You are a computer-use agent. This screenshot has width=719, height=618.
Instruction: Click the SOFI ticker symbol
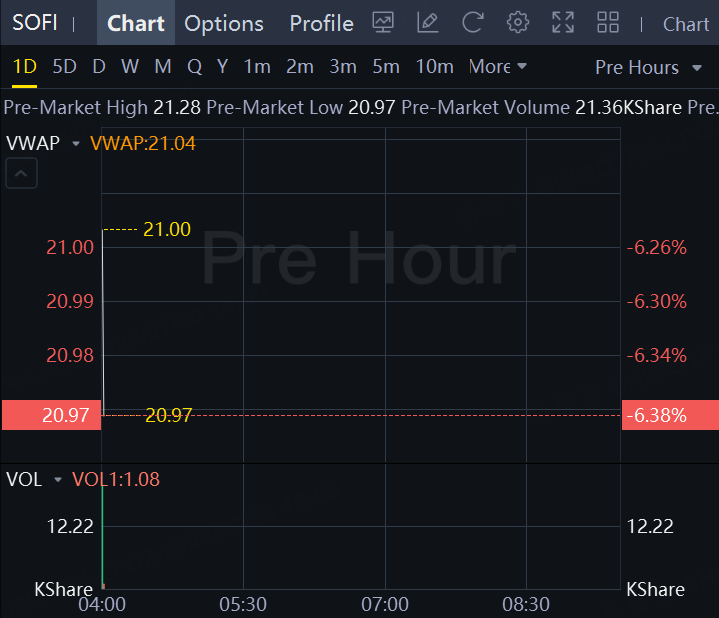click(35, 23)
